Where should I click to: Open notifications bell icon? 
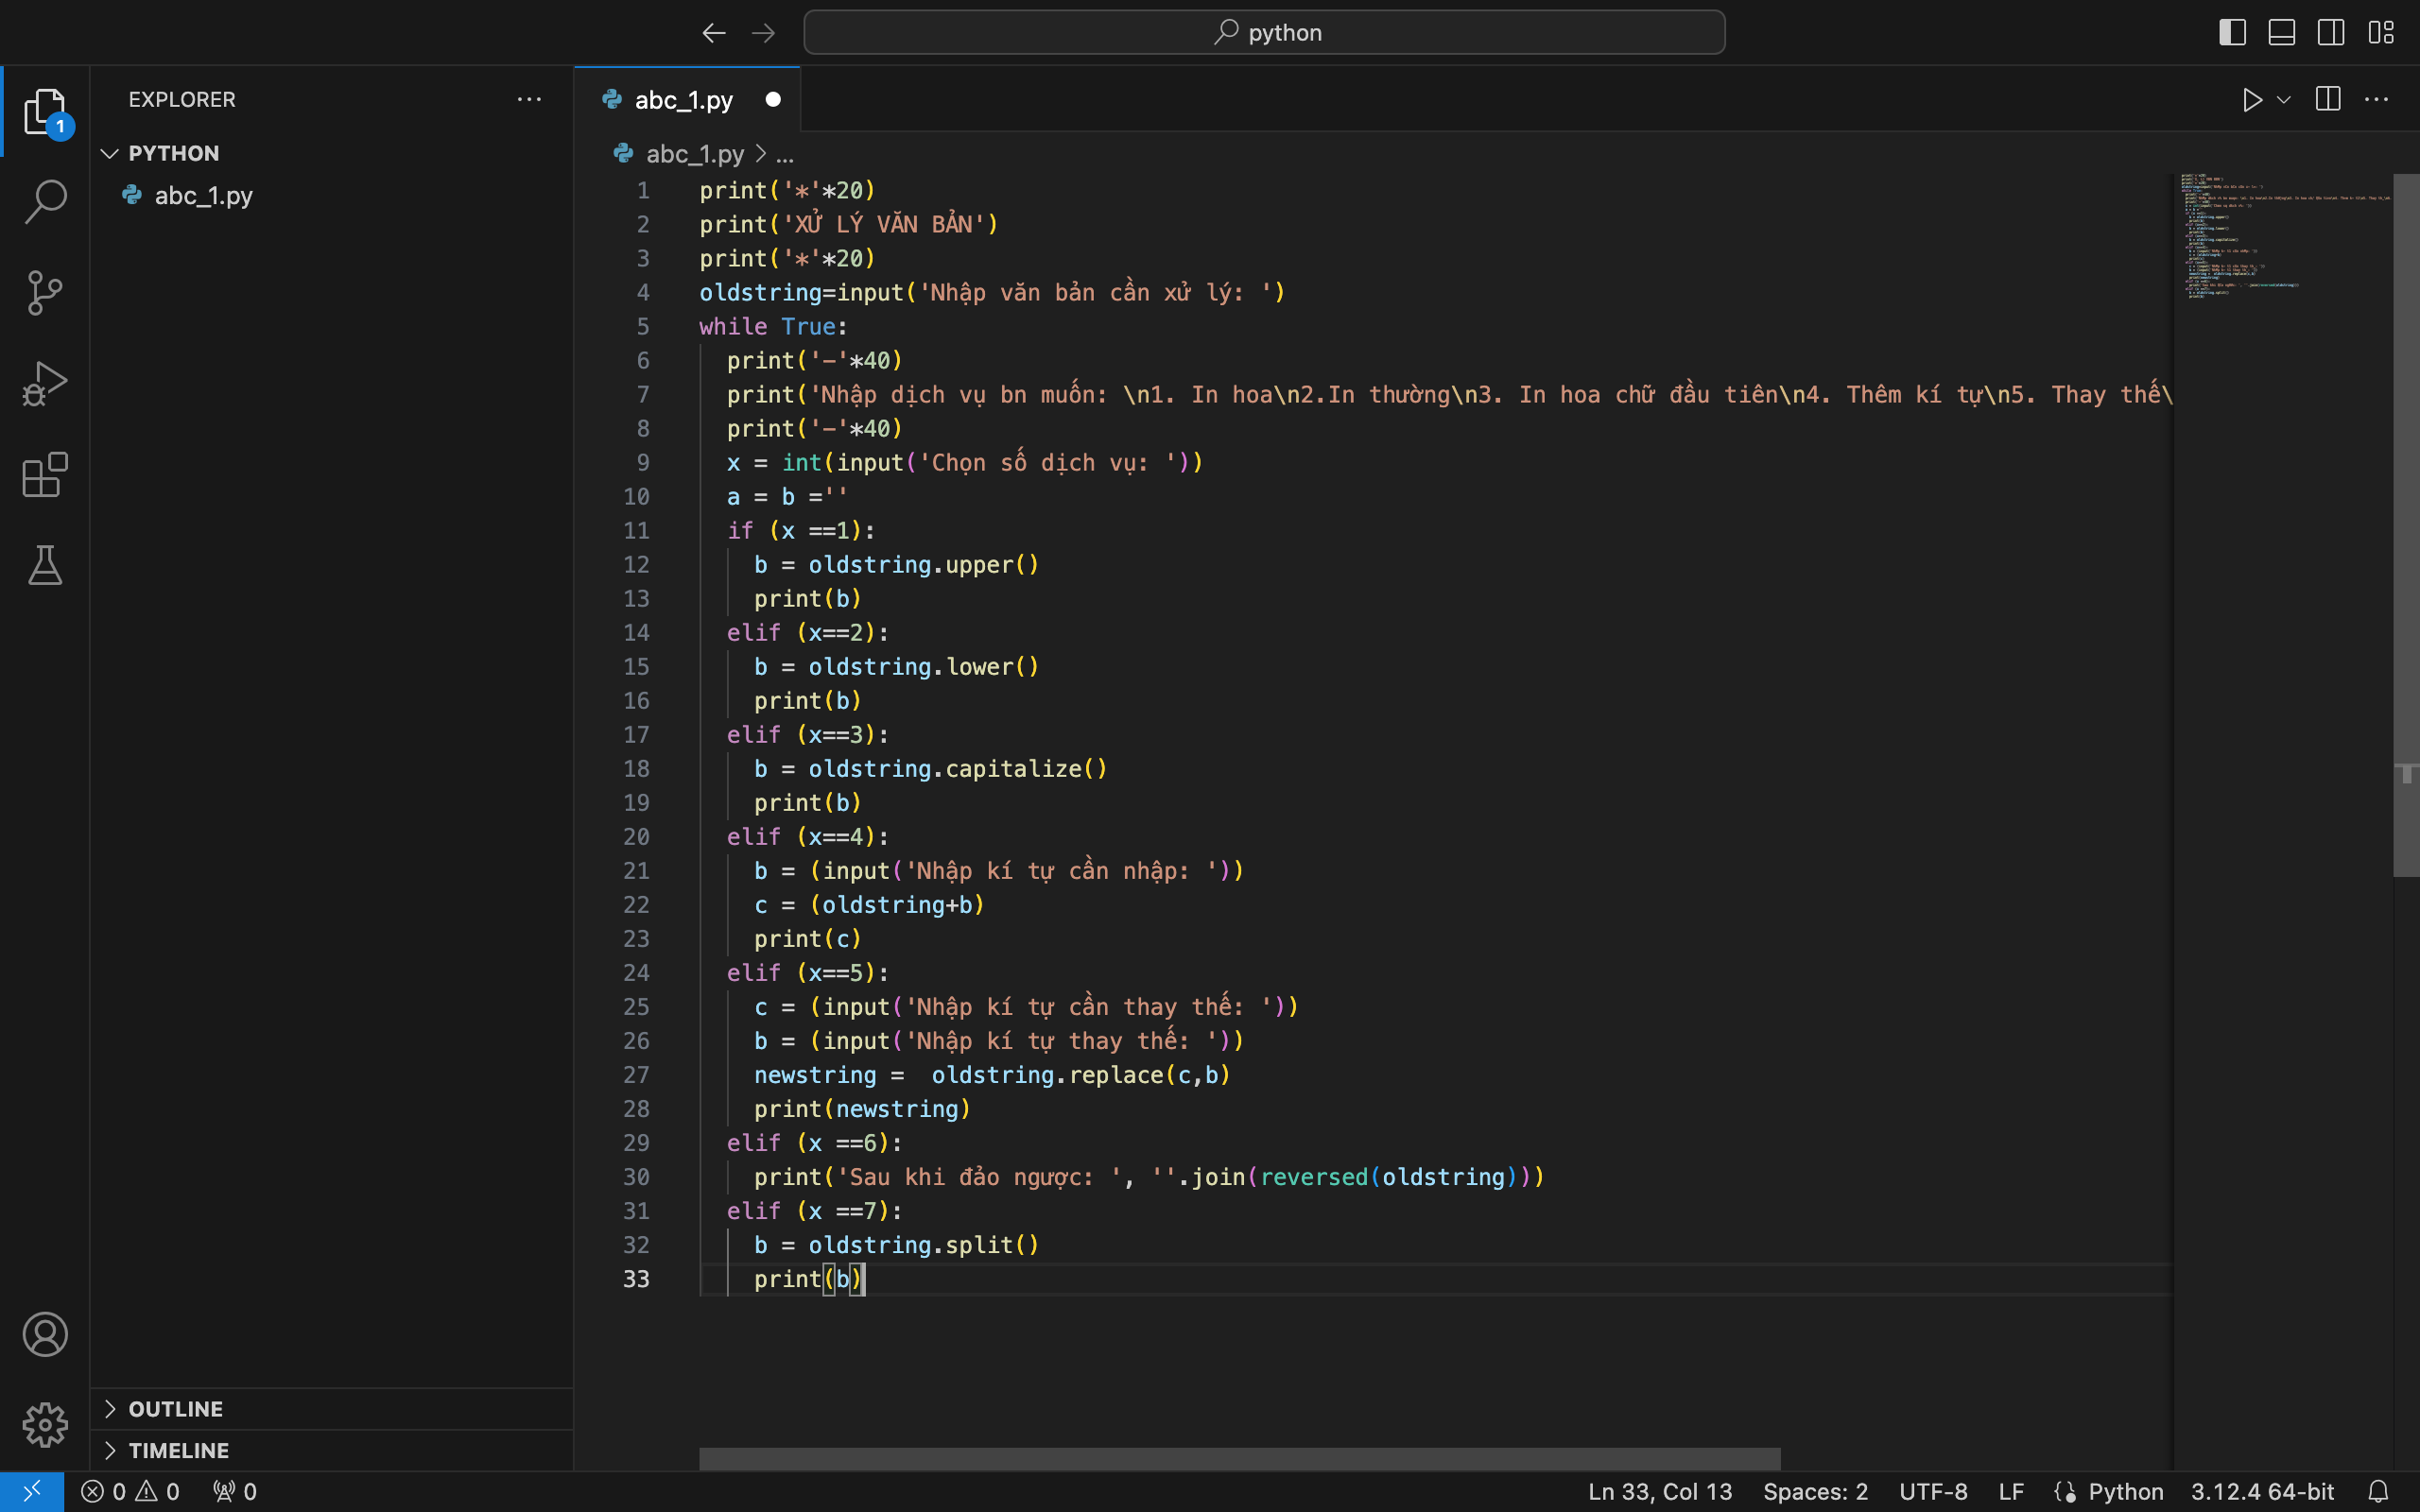(x=2379, y=1491)
